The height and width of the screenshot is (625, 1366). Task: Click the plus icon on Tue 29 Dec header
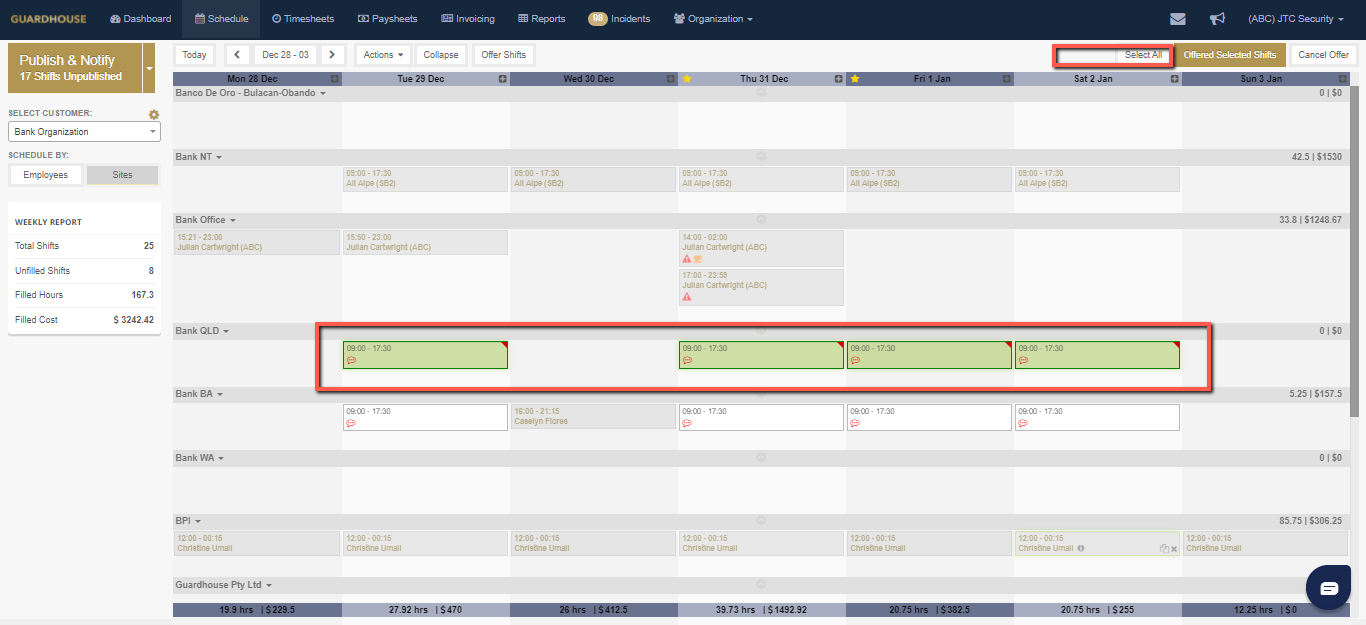503,79
